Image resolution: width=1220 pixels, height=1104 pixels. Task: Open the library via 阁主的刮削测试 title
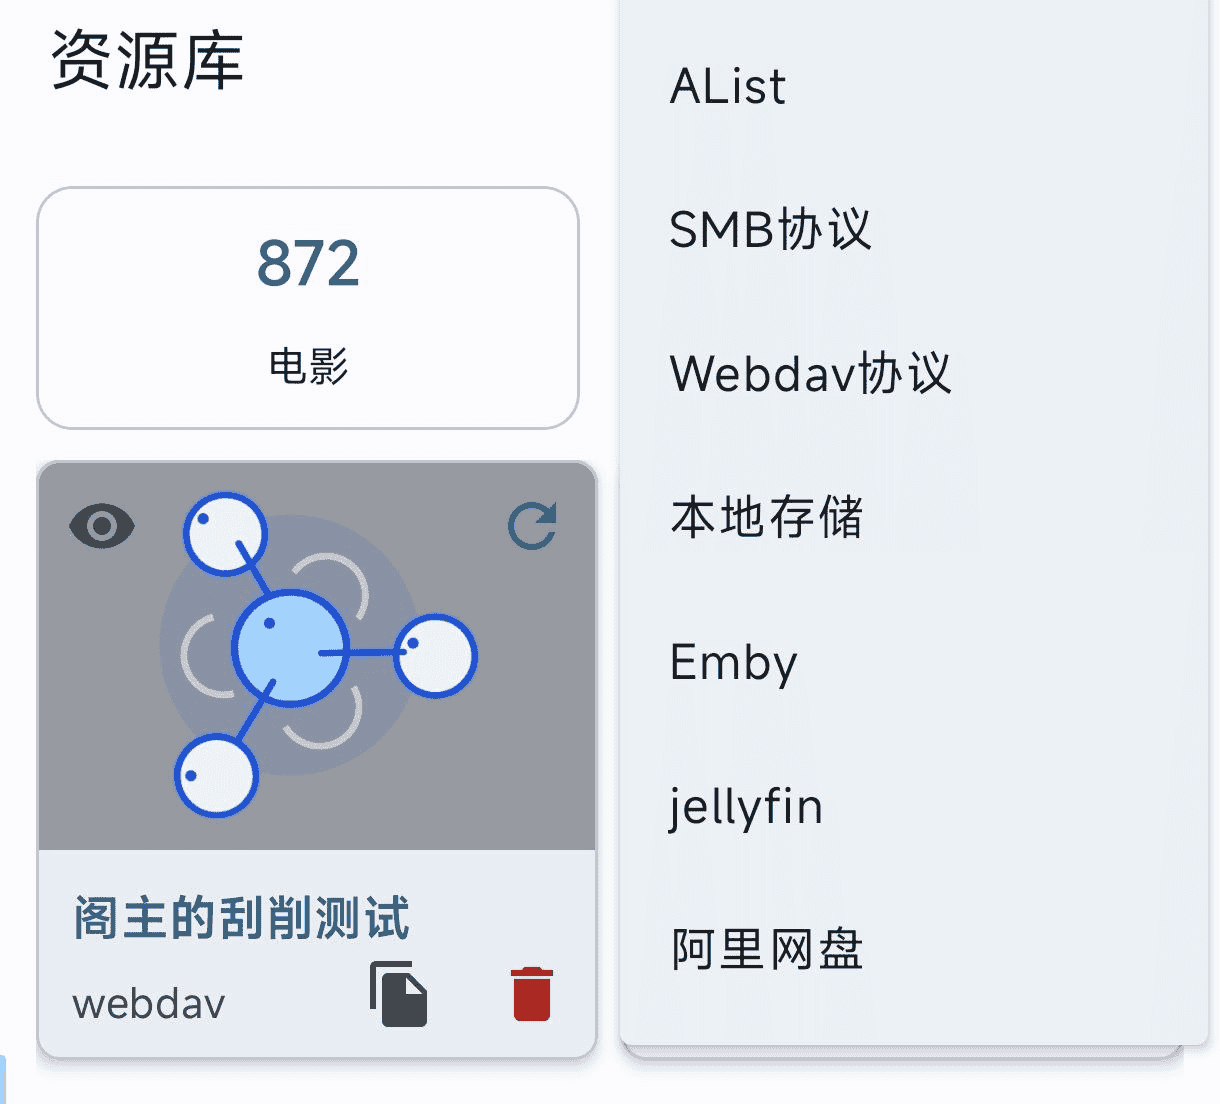(x=242, y=921)
